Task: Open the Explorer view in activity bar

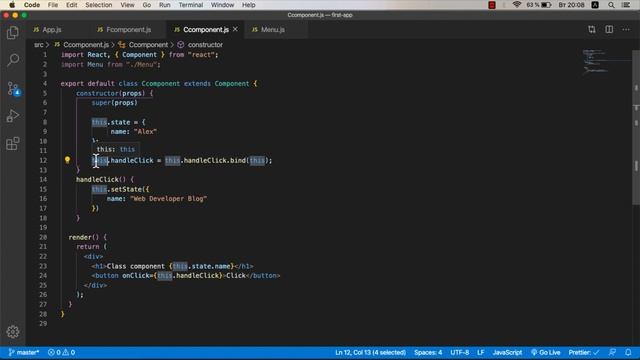Action: point(13,33)
